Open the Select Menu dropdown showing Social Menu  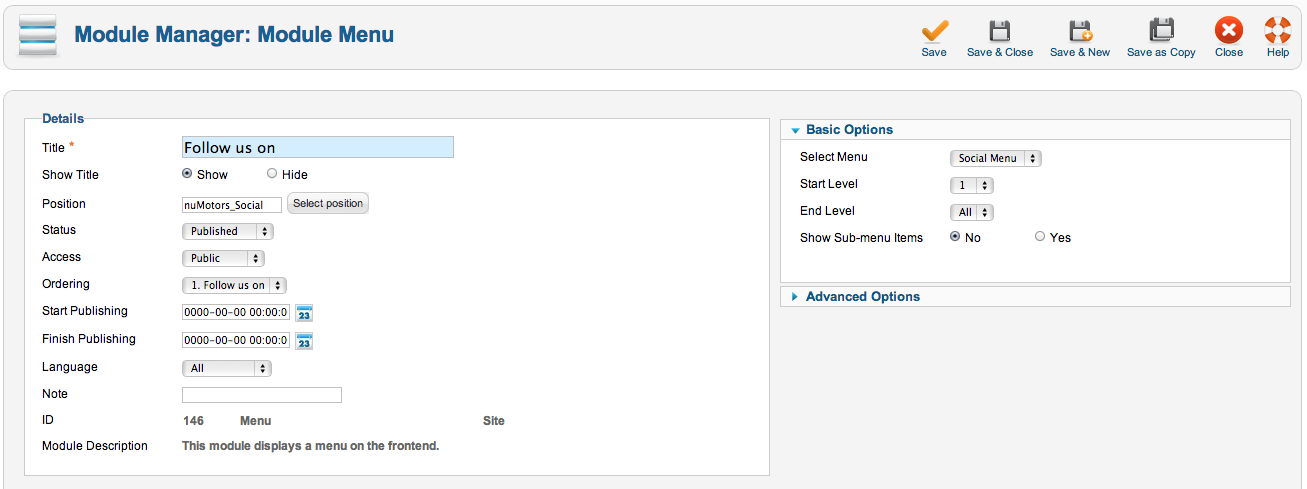(x=995, y=158)
